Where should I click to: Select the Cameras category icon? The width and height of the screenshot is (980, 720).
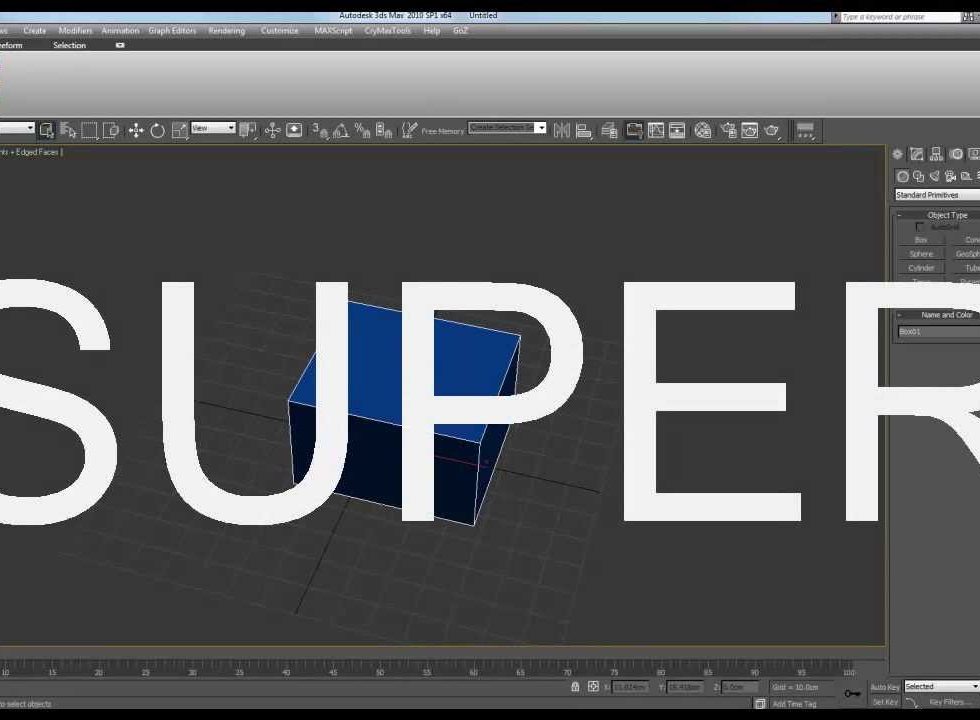(x=951, y=176)
